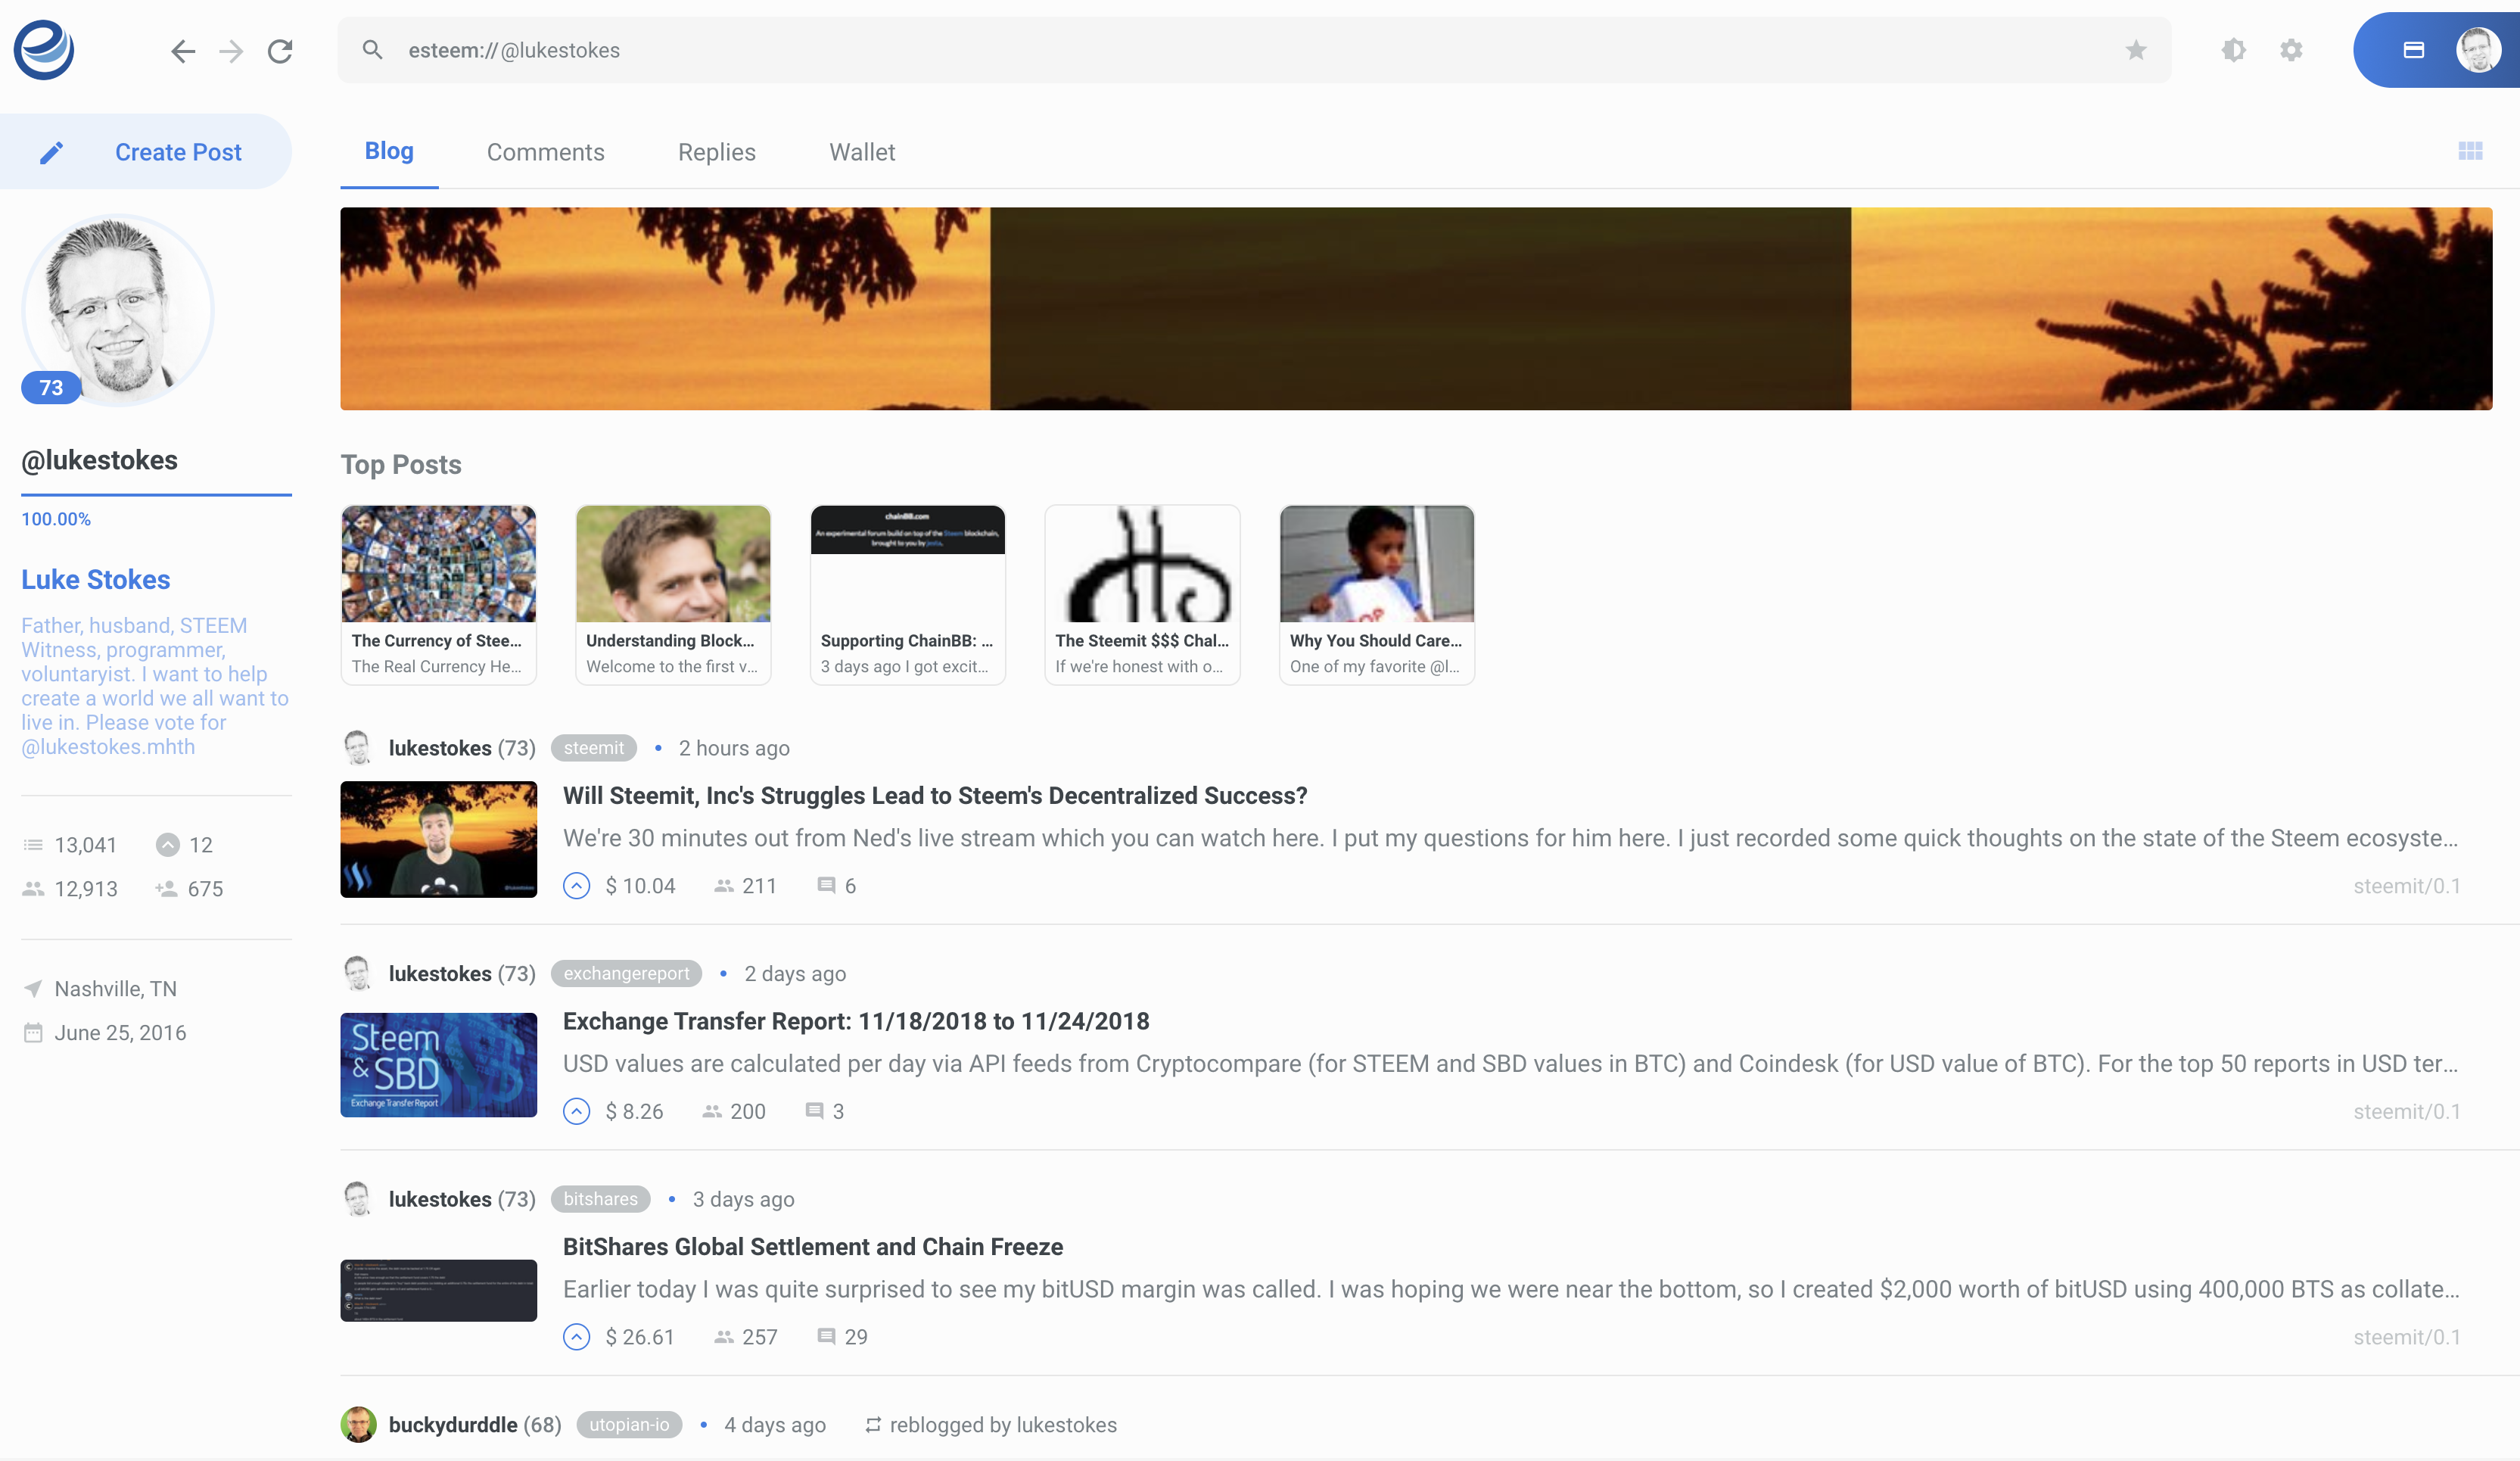The height and width of the screenshot is (1461, 2520).
Task: Open the Wallet tab
Action: pos(862,152)
